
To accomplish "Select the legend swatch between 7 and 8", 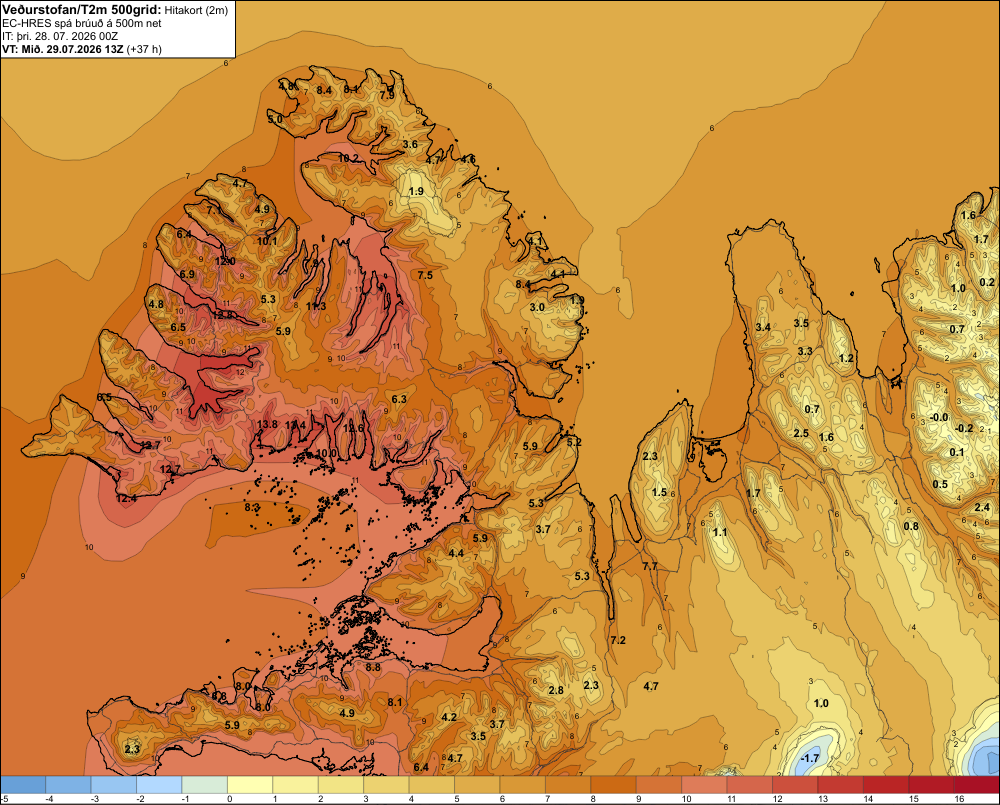I will [x=568, y=784].
